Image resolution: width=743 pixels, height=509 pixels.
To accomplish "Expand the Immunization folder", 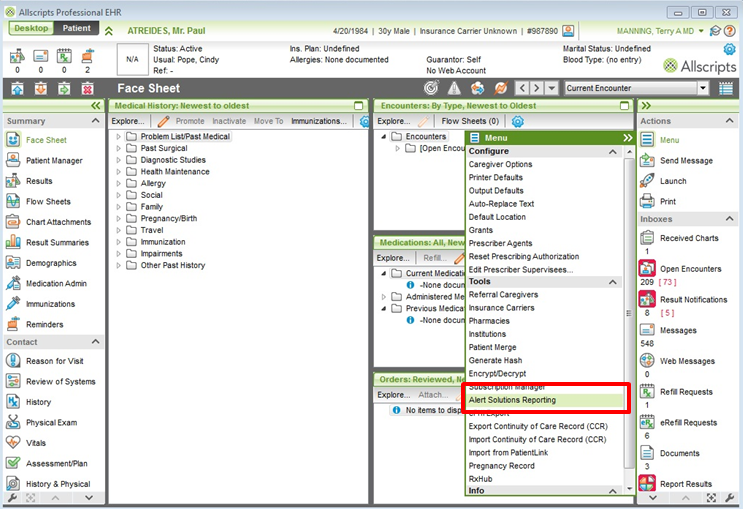I will [x=118, y=242].
